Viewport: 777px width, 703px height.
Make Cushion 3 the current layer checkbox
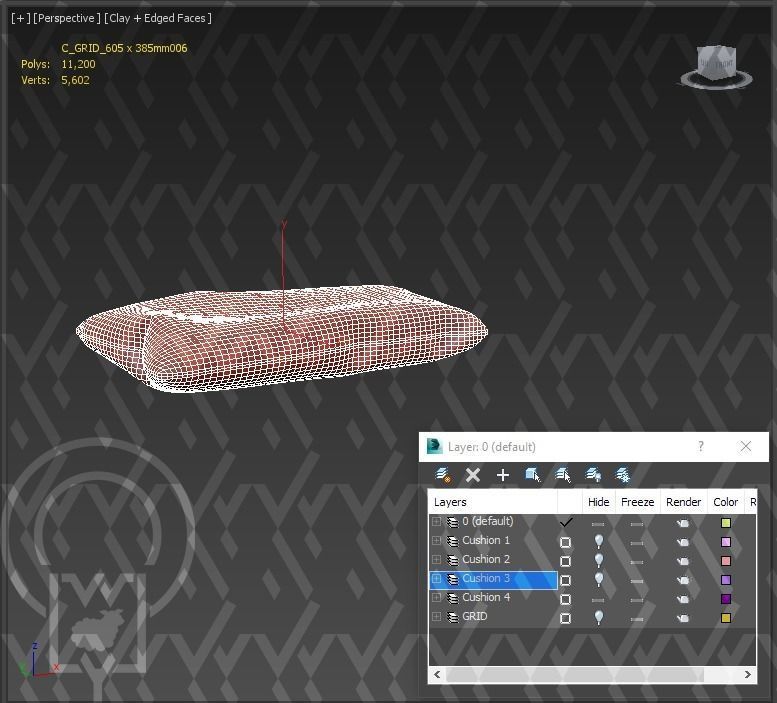click(565, 580)
